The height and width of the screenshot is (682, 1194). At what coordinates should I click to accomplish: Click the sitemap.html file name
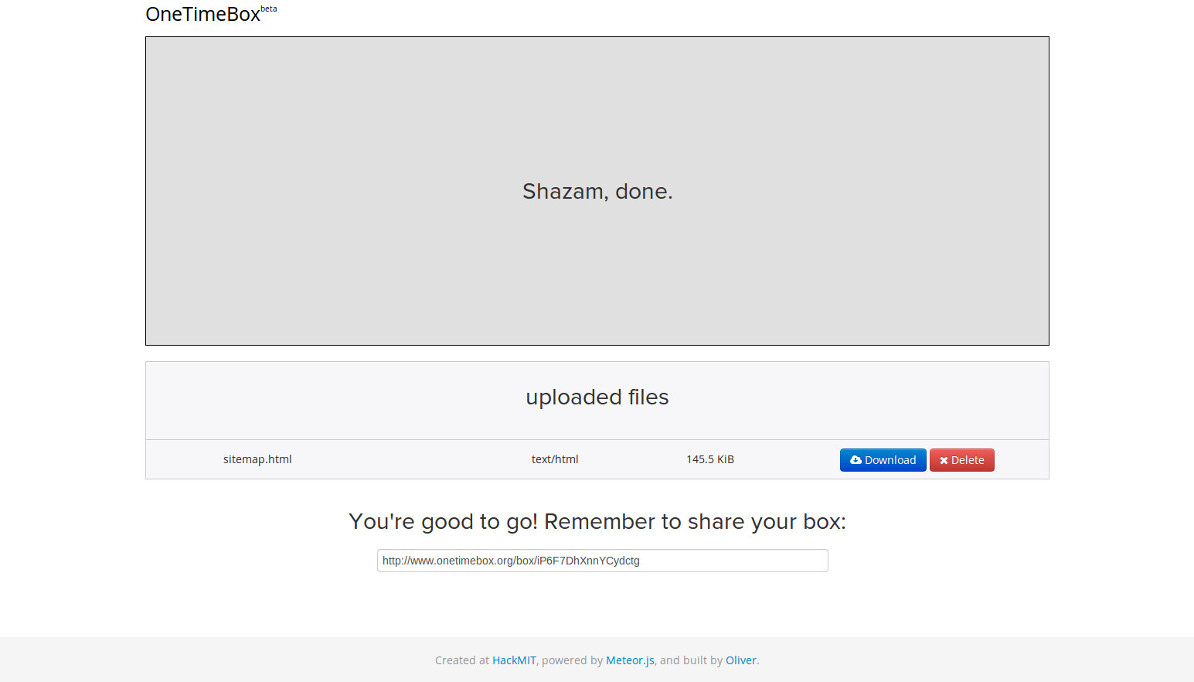click(257, 459)
